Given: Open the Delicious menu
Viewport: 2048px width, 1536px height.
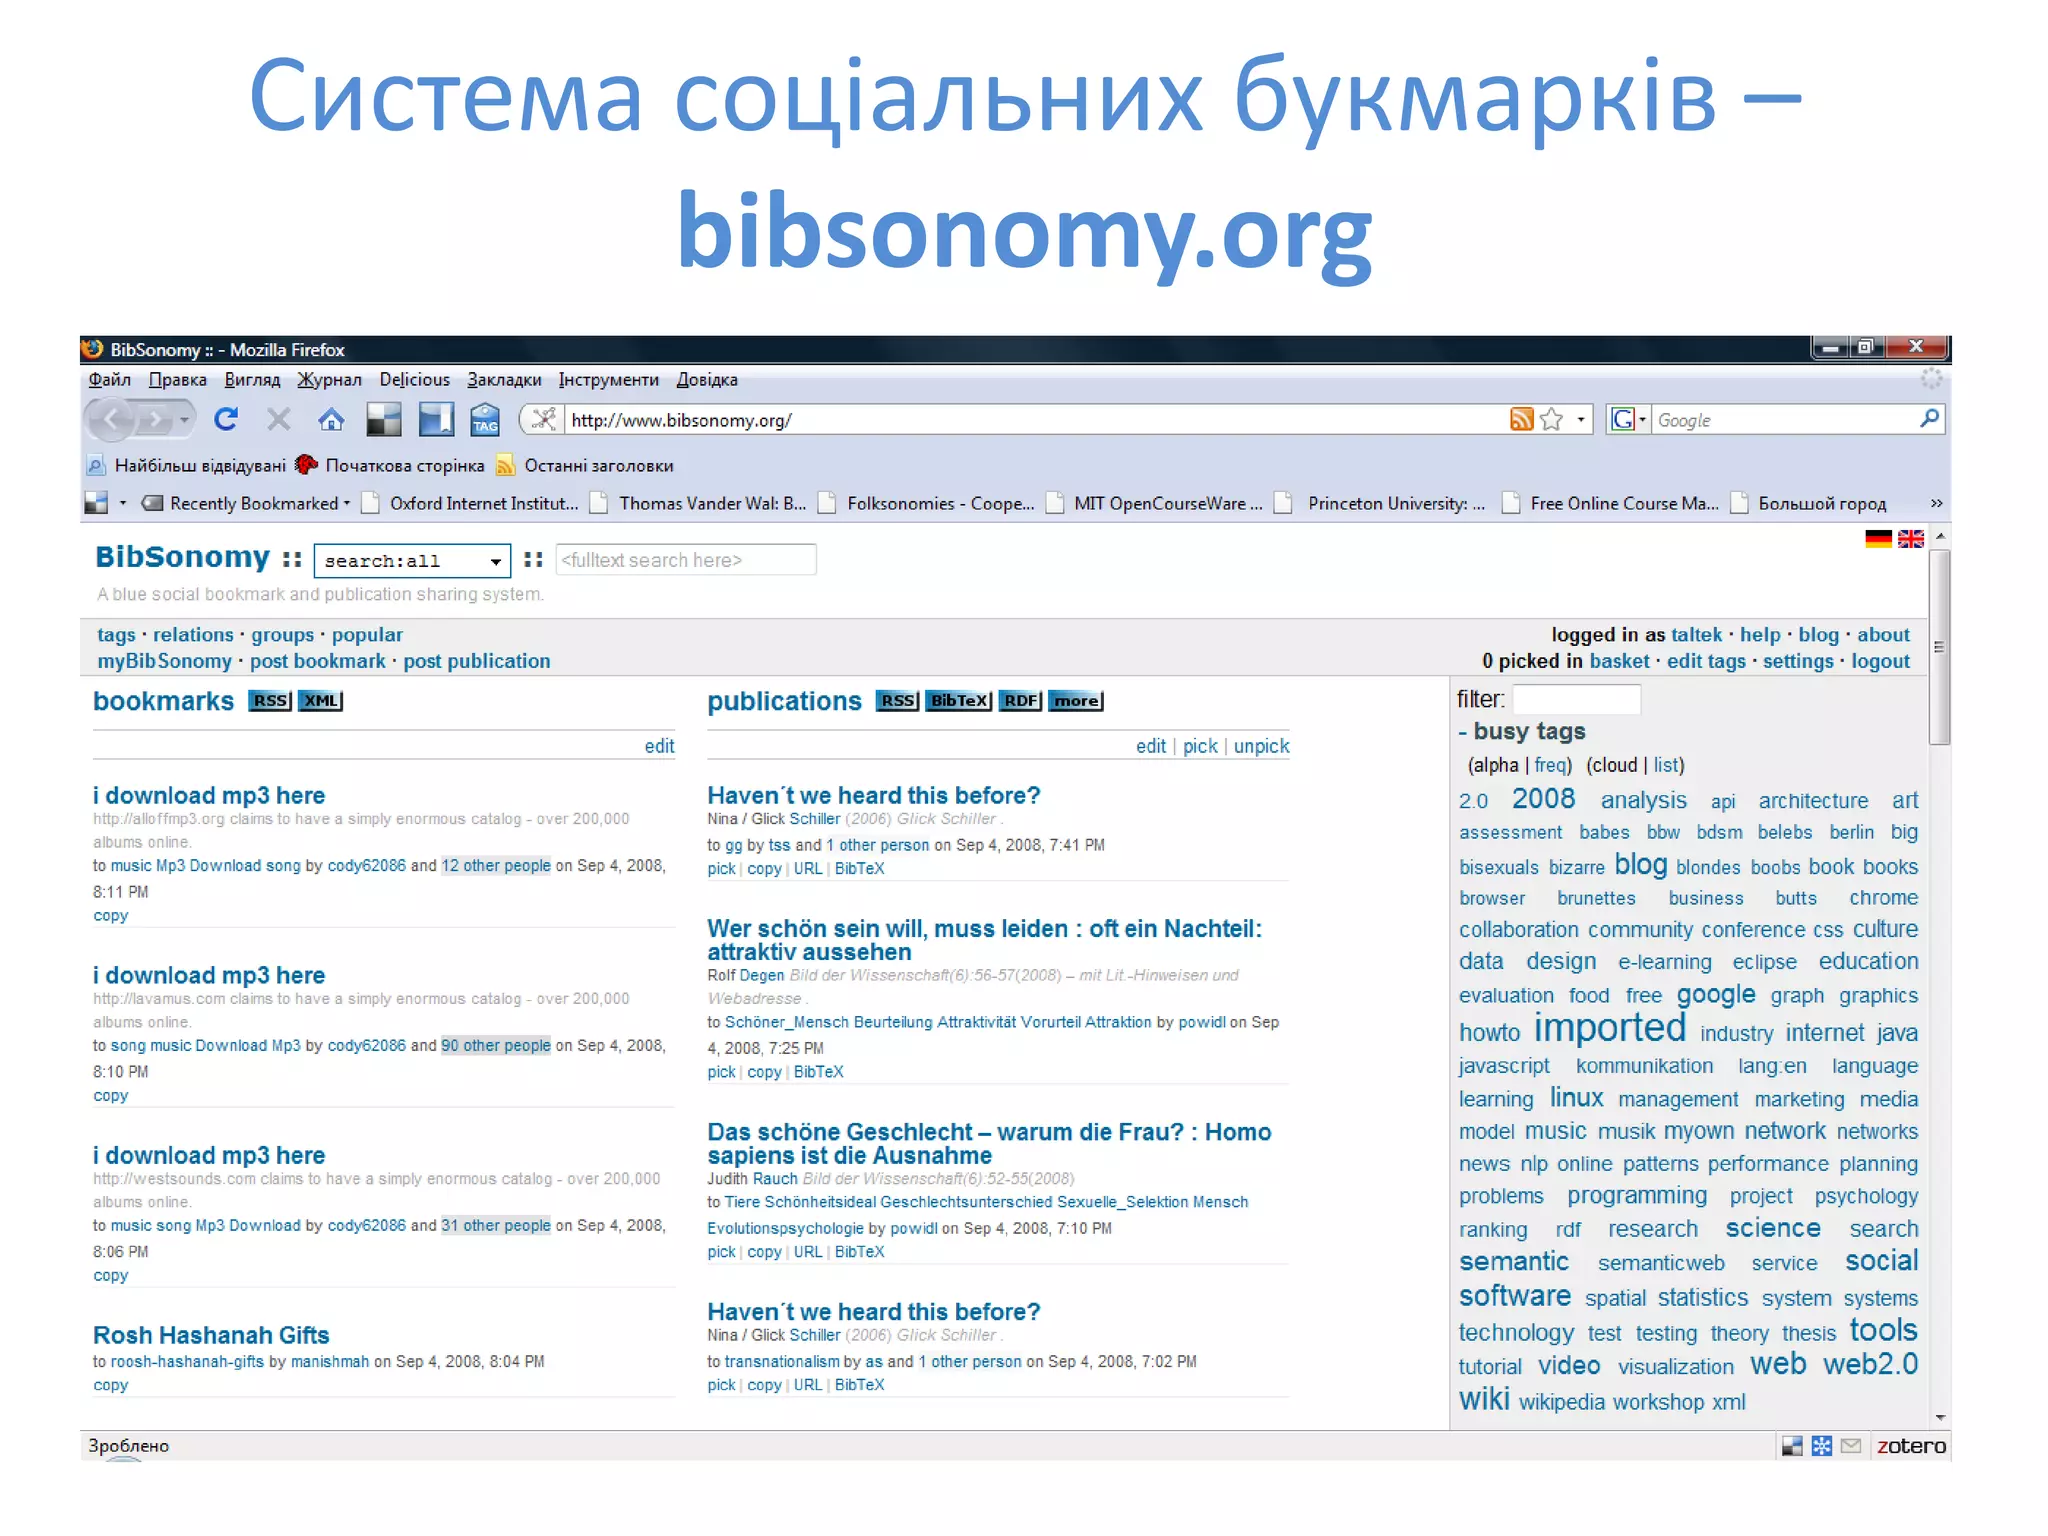Looking at the screenshot, I should pyautogui.click(x=414, y=380).
